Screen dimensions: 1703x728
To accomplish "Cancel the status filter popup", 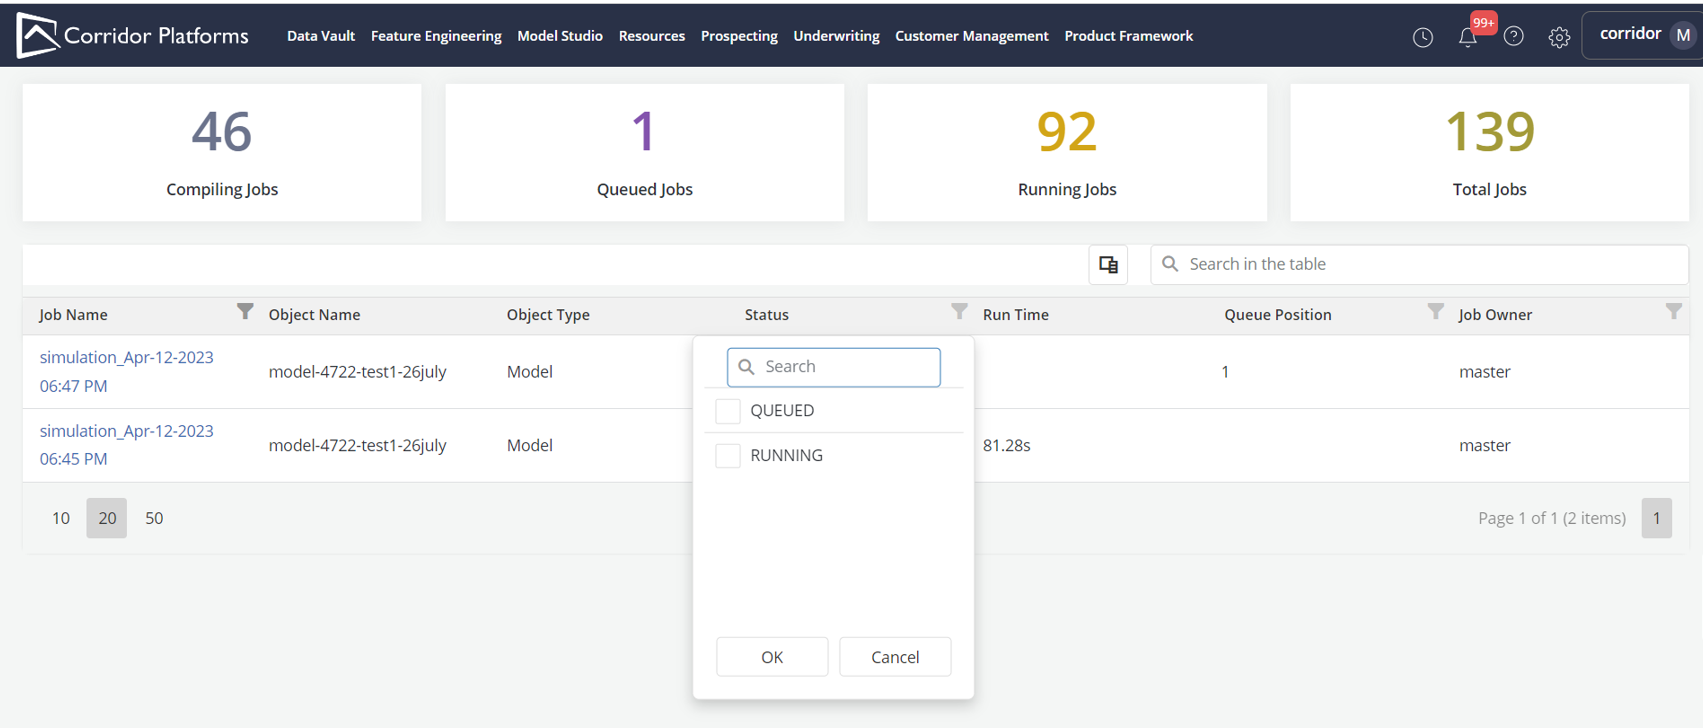I will point(894,657).
